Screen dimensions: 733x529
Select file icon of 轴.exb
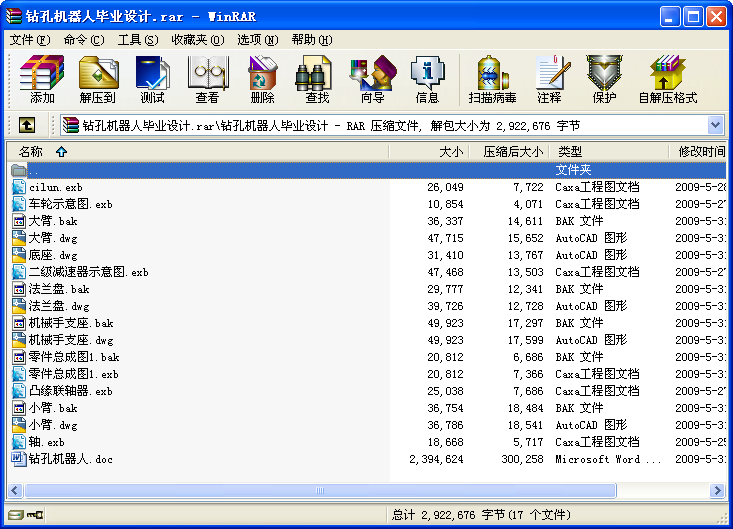point(19,442)
